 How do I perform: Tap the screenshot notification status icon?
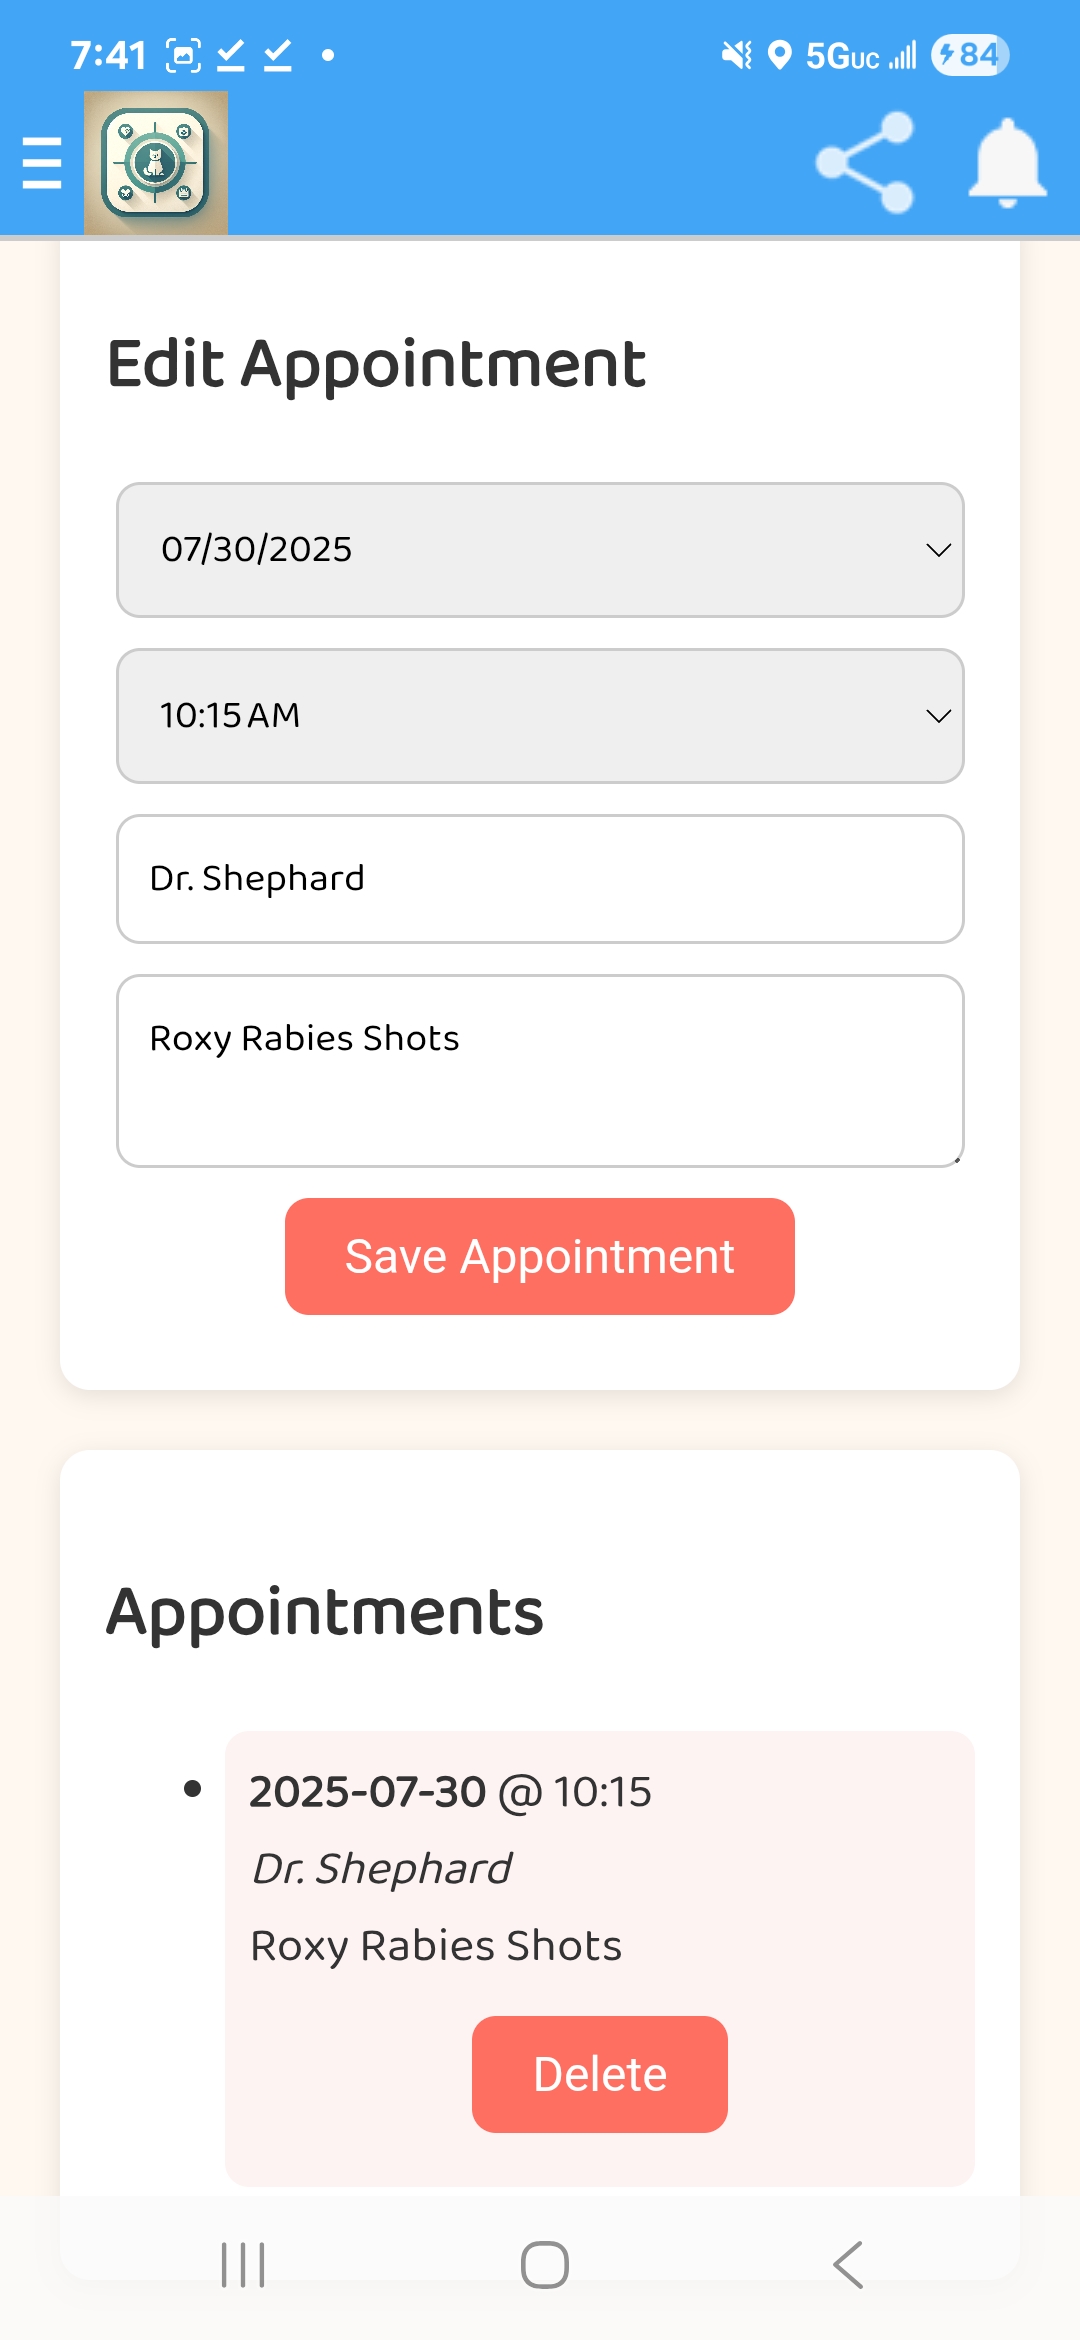(183, 55)
